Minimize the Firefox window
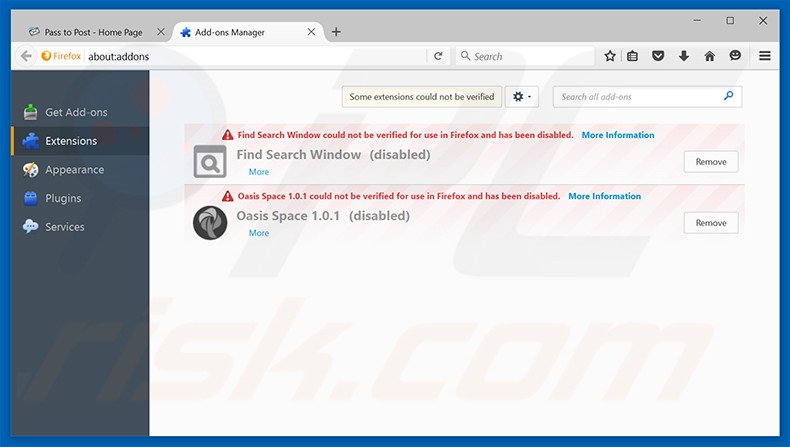This screenshot has width=790, height=447. click(697, 21)
